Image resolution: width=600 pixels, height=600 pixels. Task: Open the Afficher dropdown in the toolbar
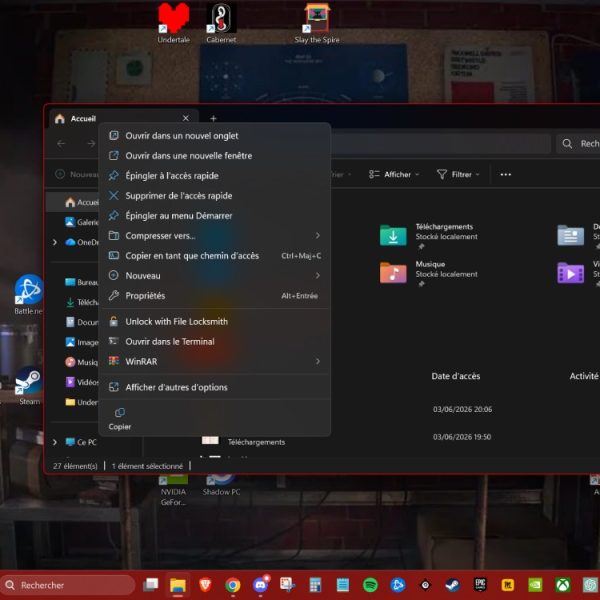[394, 174]
